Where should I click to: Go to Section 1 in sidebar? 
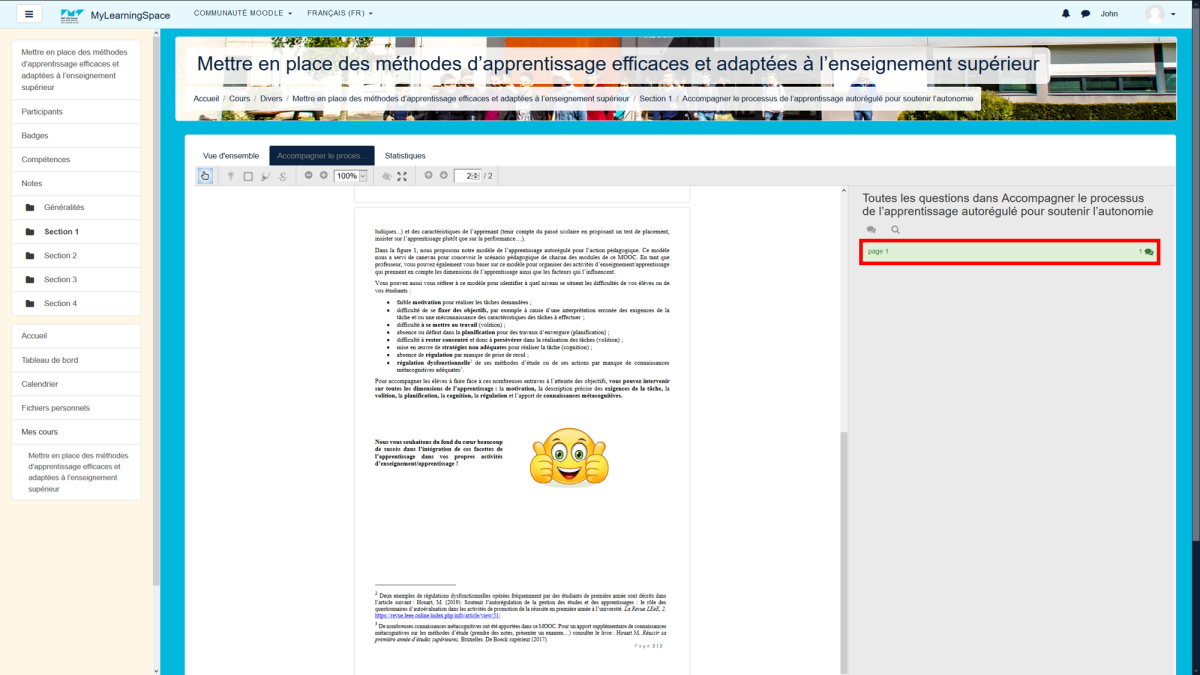76,232
